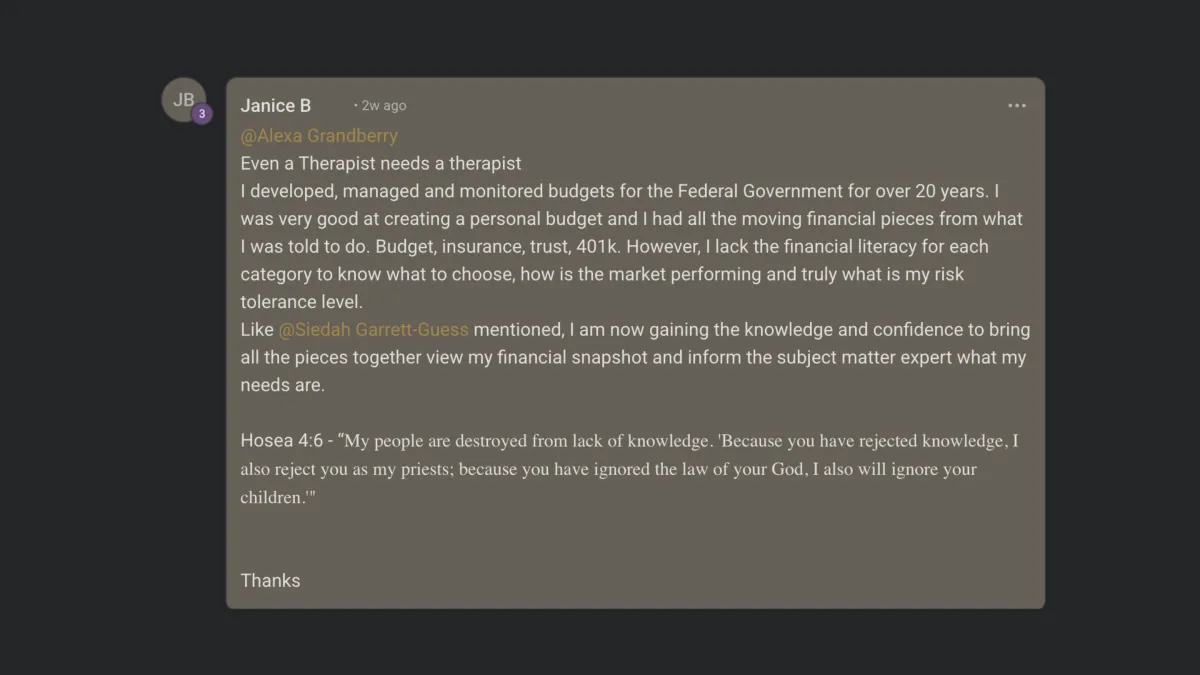1200x675 pixels.
Task: Open the three-dot options menu on comment
Action: click(1017, 105)
